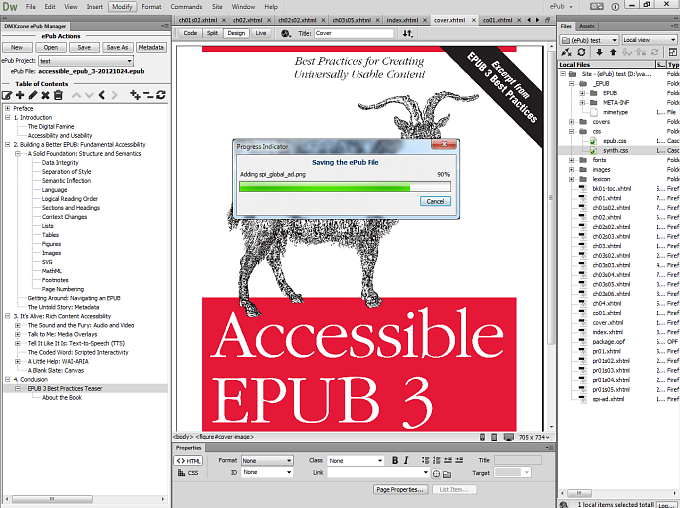
Task: Click connect to remote server icon in Files panel
Action: [x=566, y=52]
